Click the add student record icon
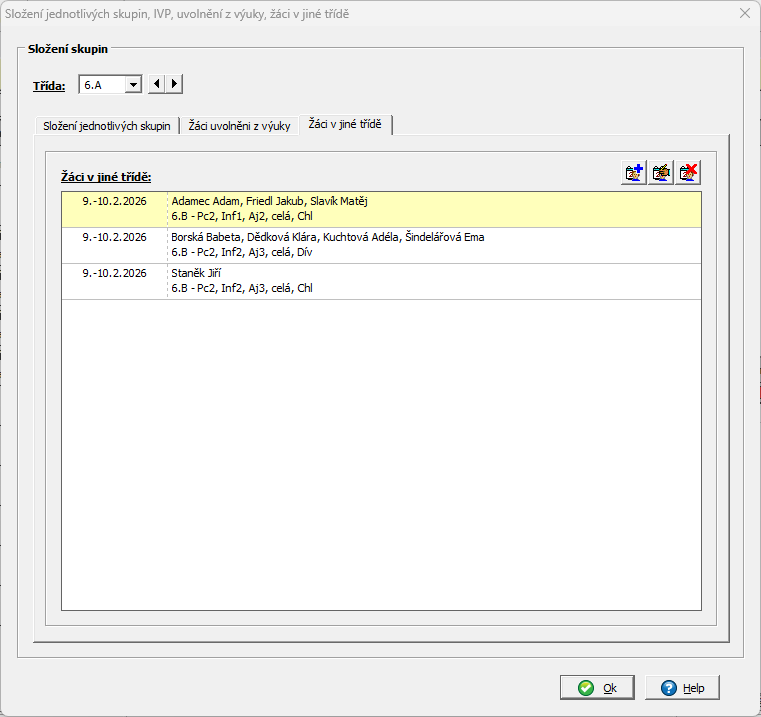This screenshot has width=761, height=717. (633, 172)
